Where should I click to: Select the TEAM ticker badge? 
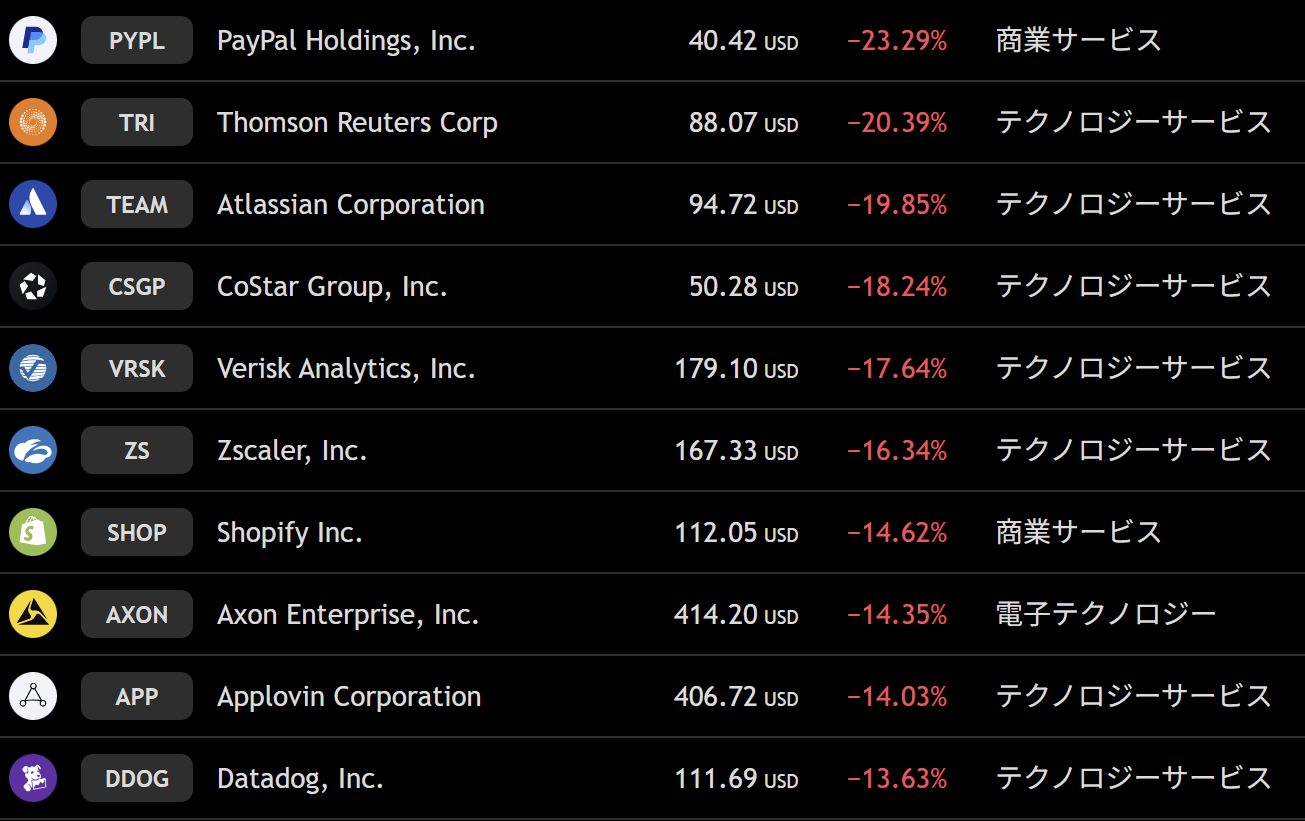[137, 205]
